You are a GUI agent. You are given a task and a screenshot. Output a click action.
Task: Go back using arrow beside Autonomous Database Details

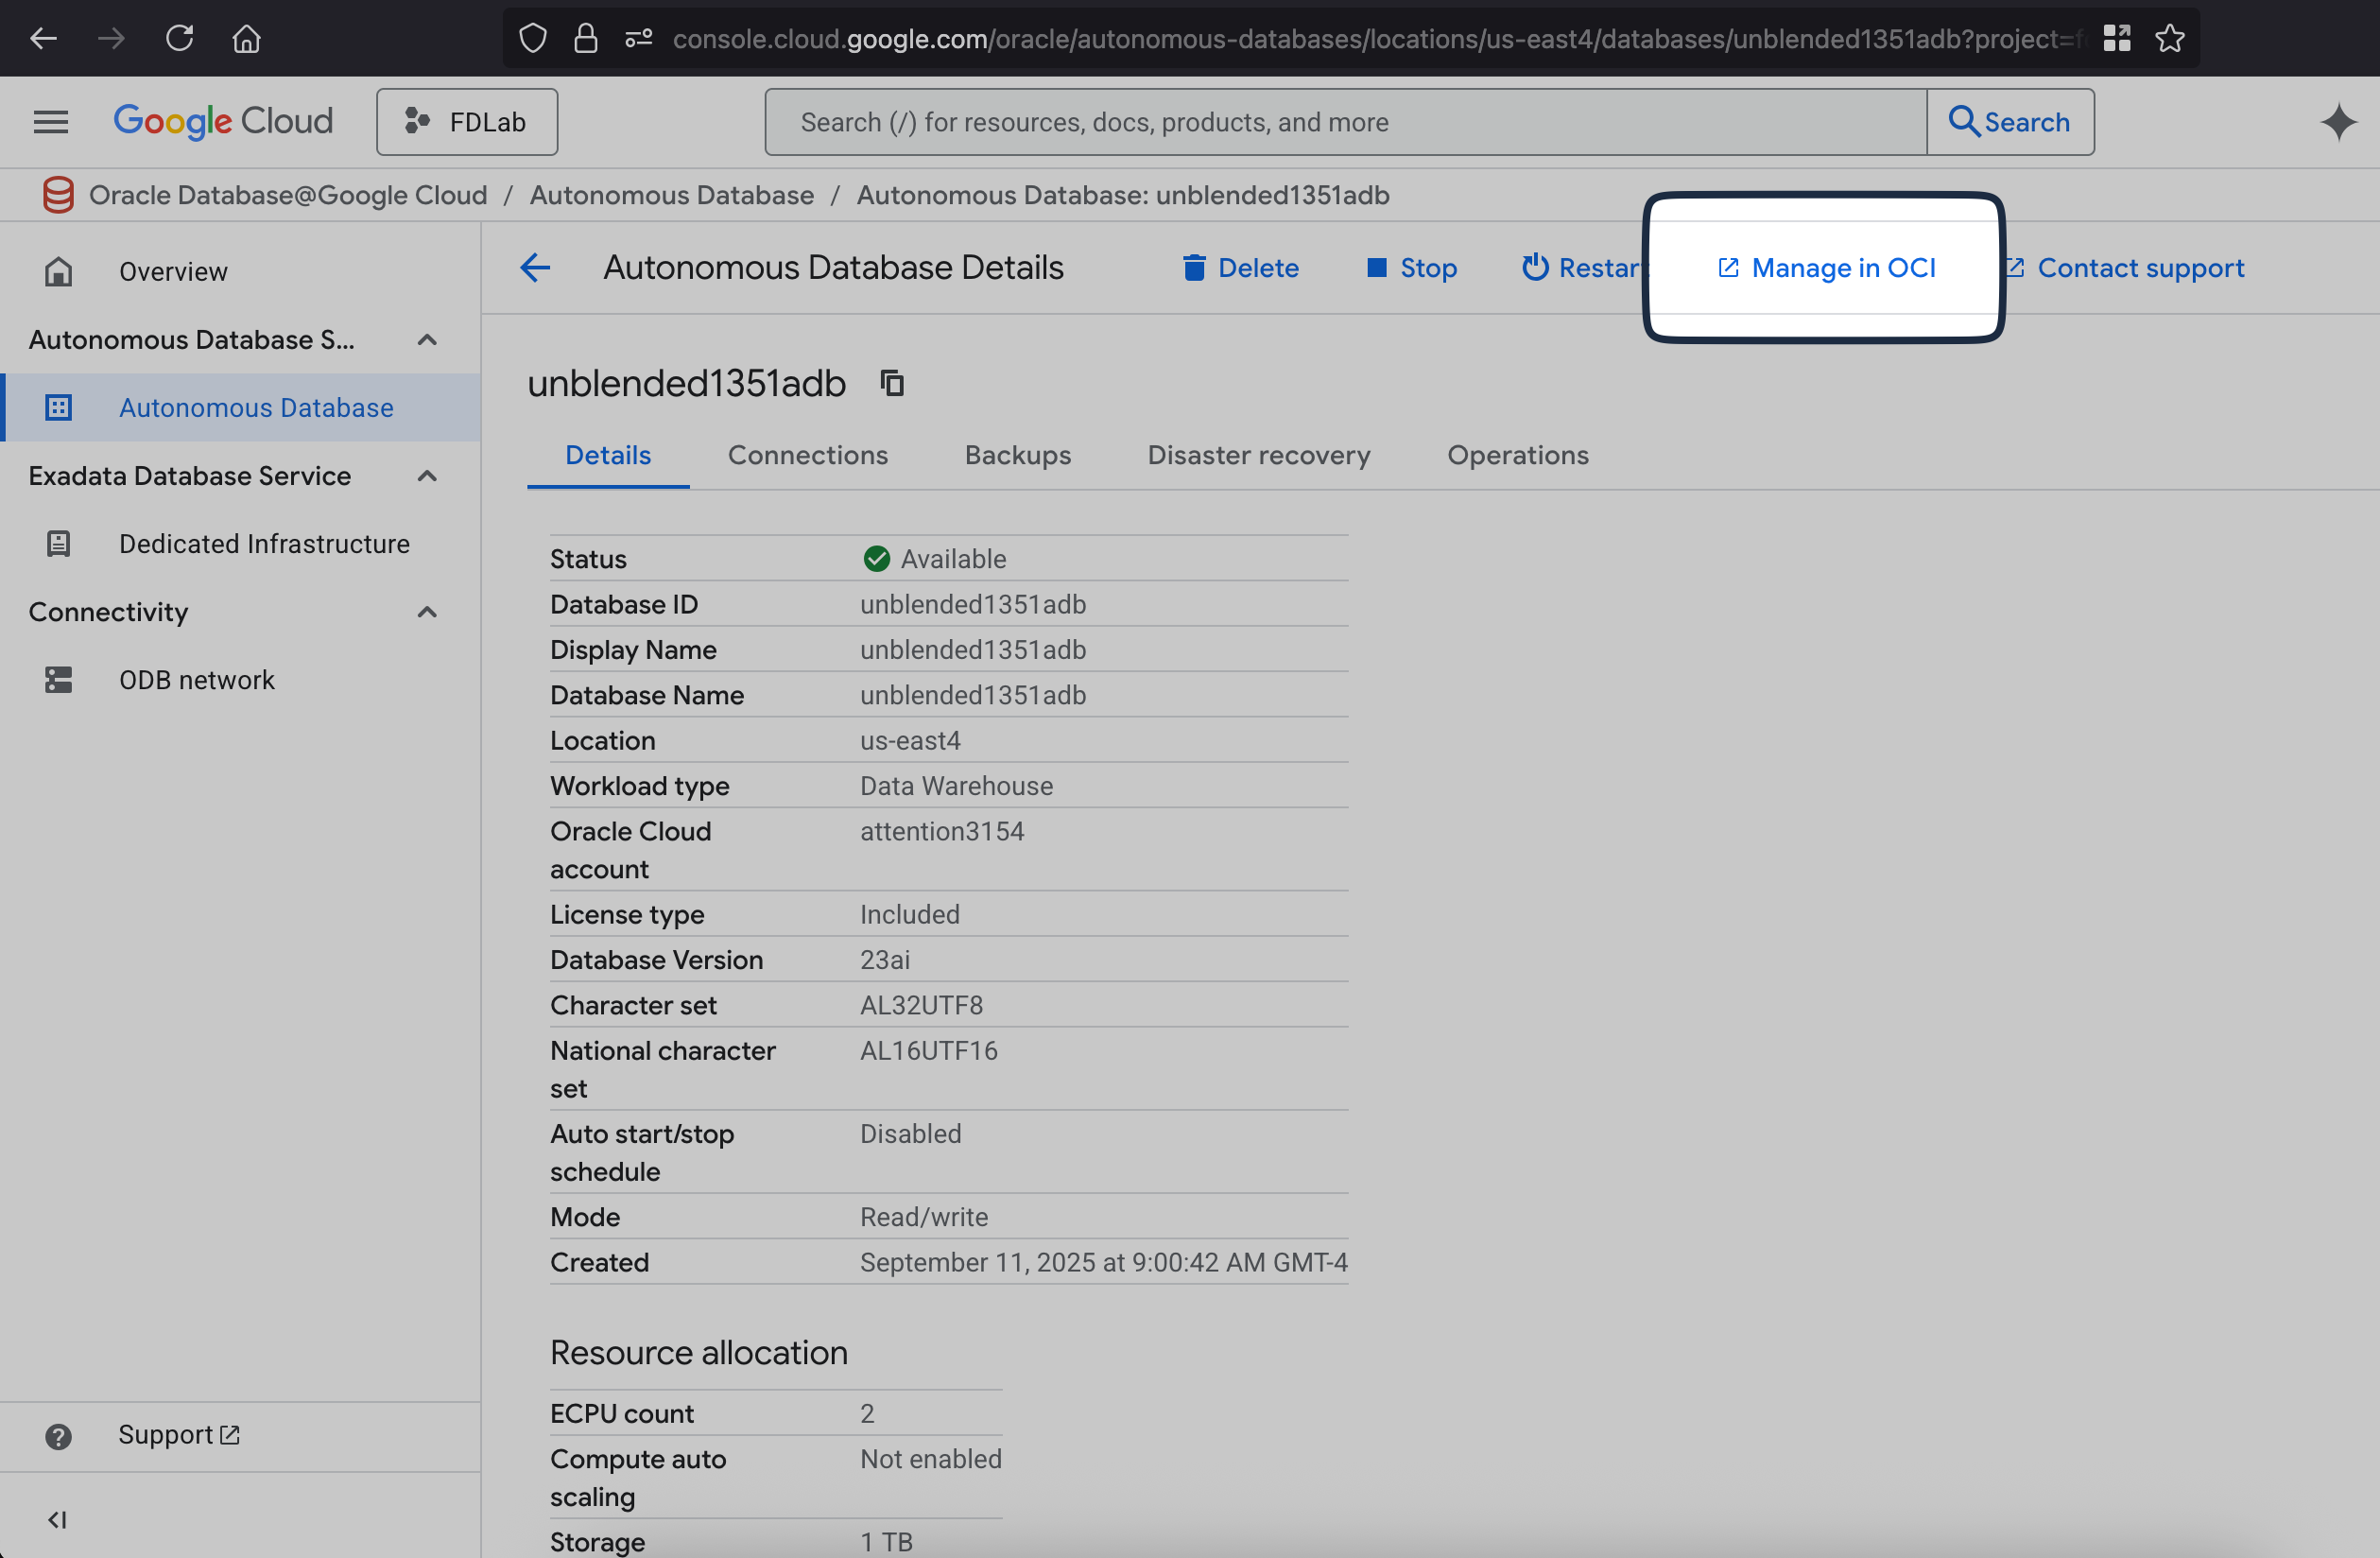[535, 268]
